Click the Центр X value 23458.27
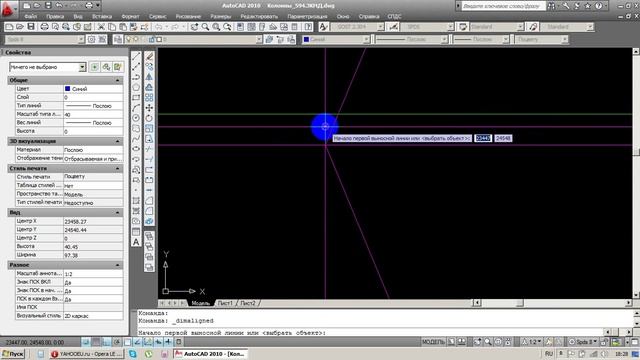Image resolution: width=640 pixels, height=360 pixels. 93,221
